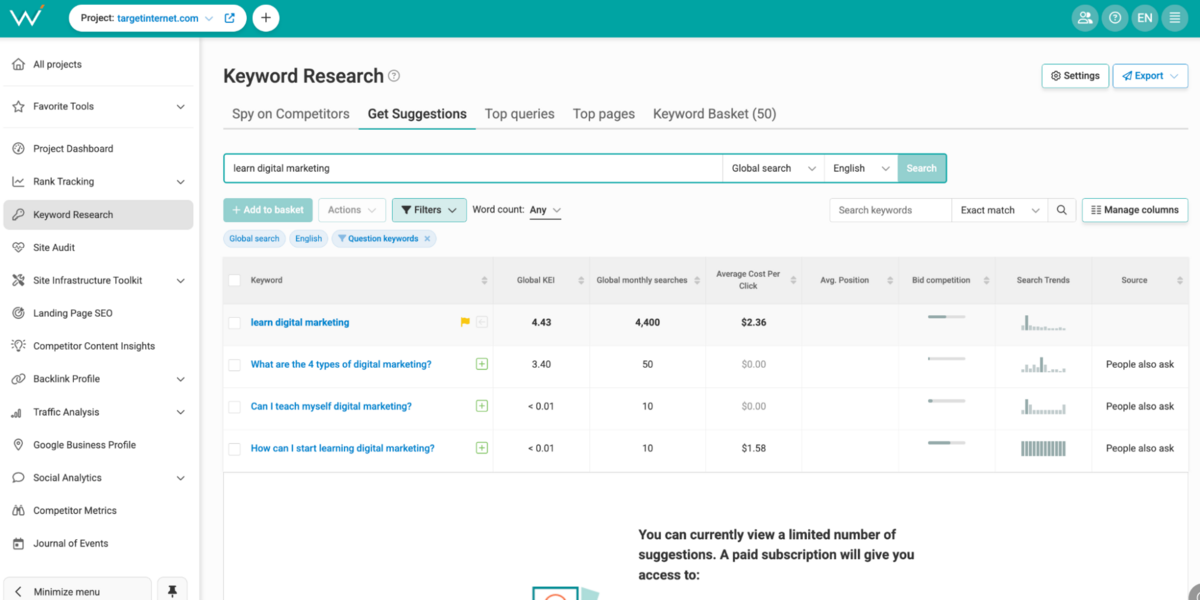Open Journal of Events calendar icon
The image size is (1200, 600).
pyautogui.click(x=18, y=543)
